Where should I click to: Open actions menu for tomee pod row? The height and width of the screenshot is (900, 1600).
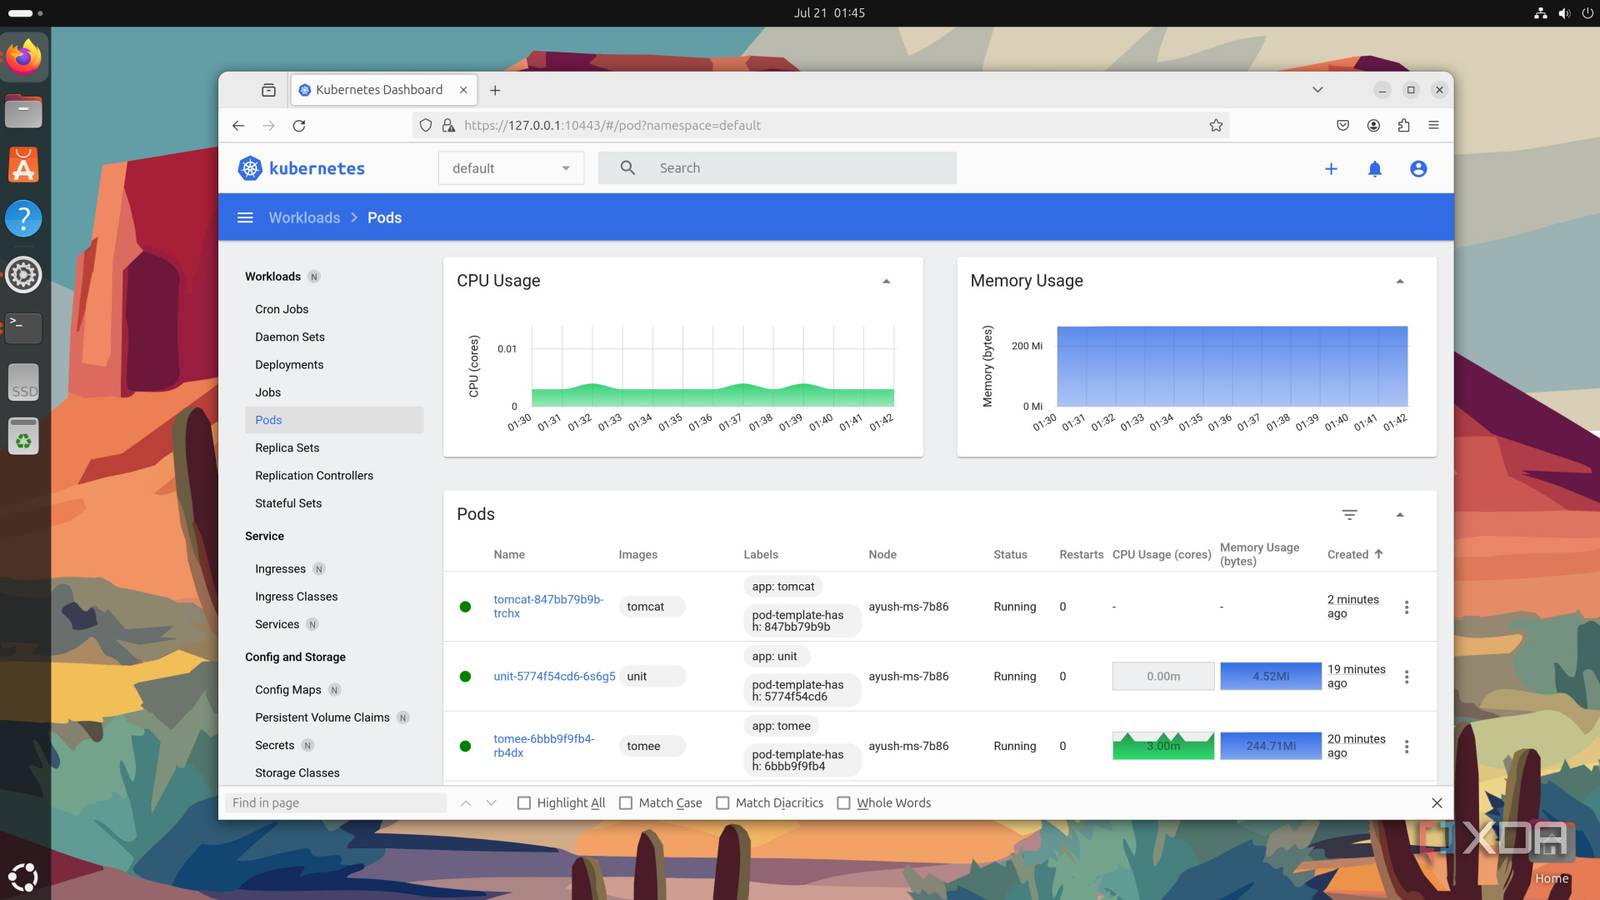point(1406,747)
